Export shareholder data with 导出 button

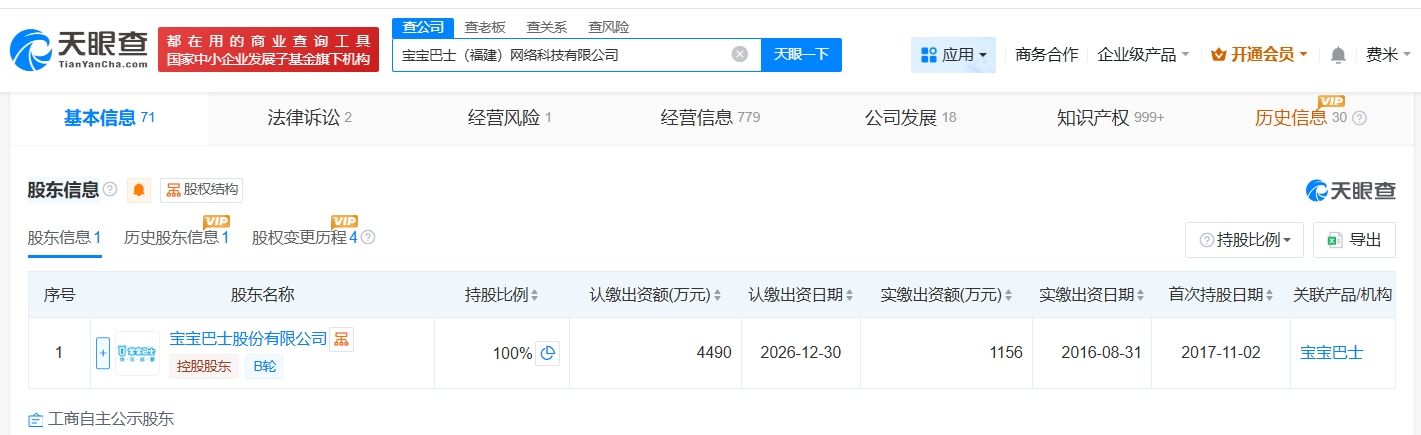click(x=1354, y=240)
